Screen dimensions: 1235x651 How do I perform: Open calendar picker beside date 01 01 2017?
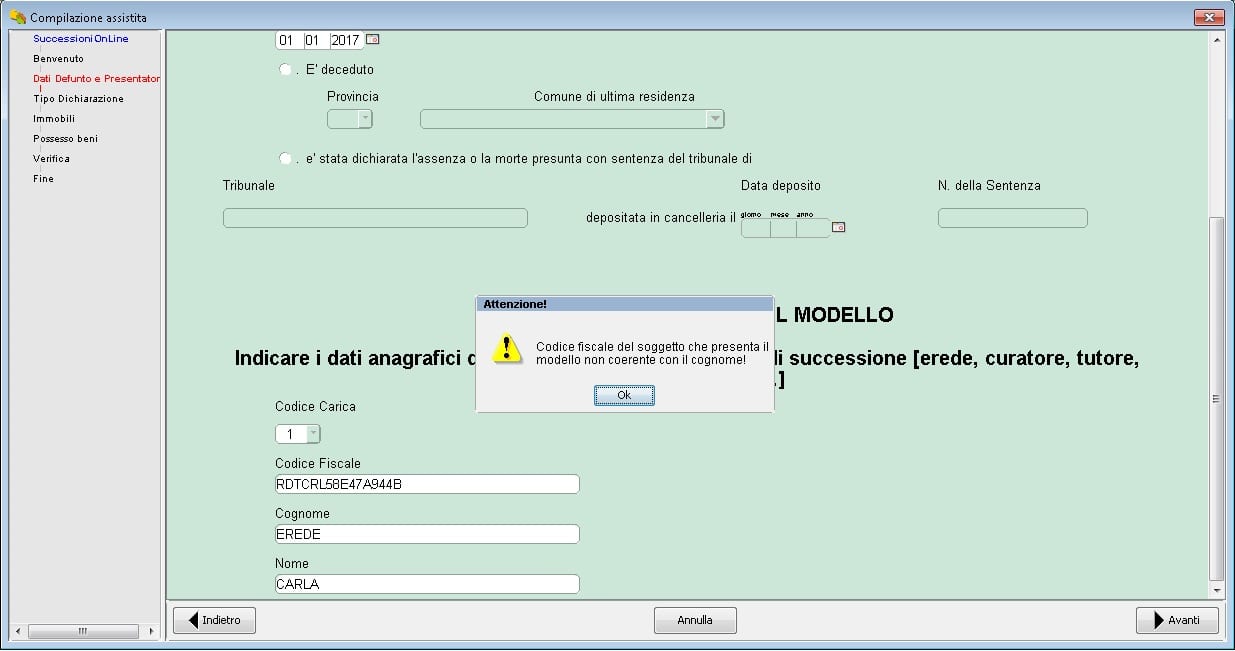coord(372,40)
